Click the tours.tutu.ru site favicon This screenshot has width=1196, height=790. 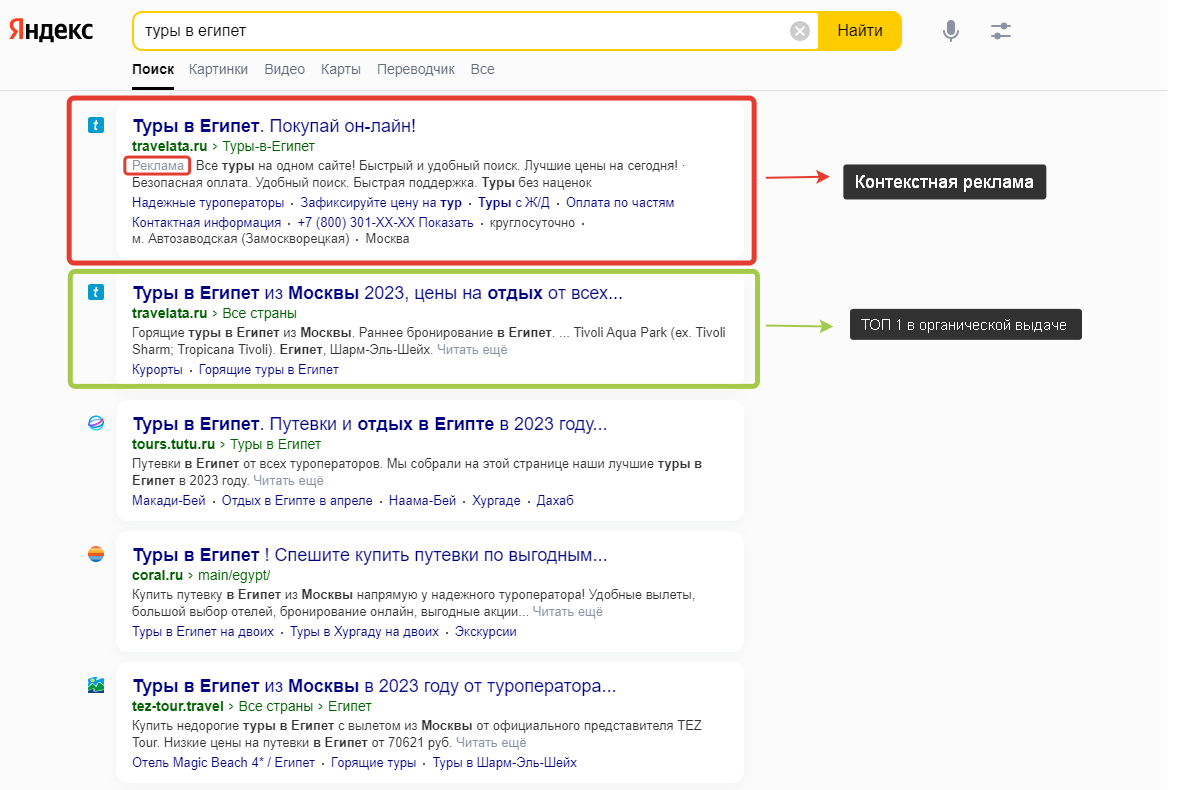tap(95, 423)
